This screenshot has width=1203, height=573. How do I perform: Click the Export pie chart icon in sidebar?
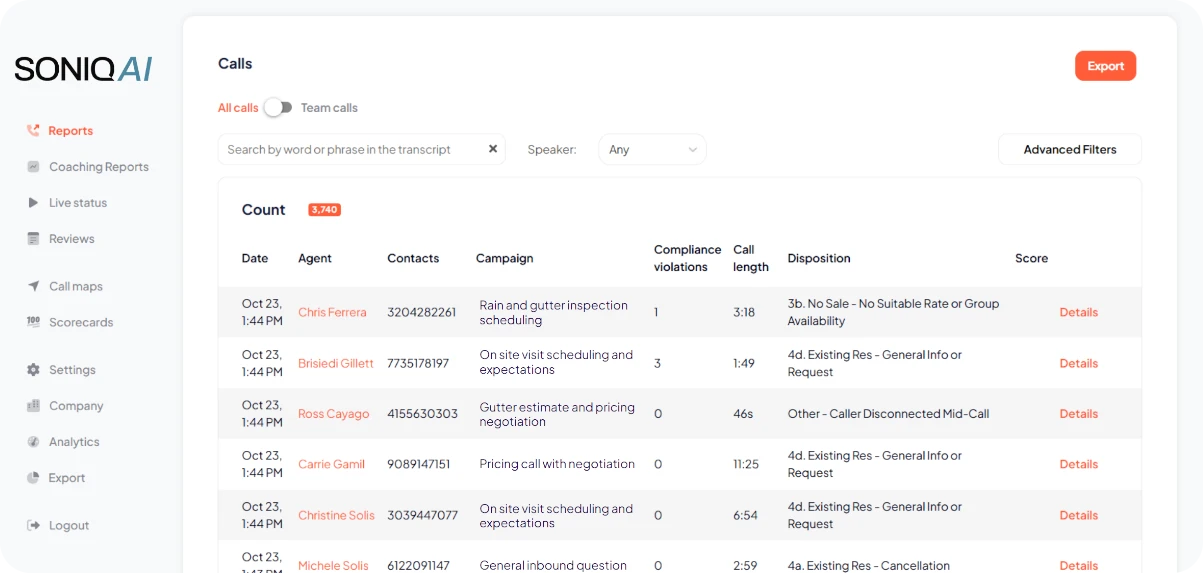33,477
